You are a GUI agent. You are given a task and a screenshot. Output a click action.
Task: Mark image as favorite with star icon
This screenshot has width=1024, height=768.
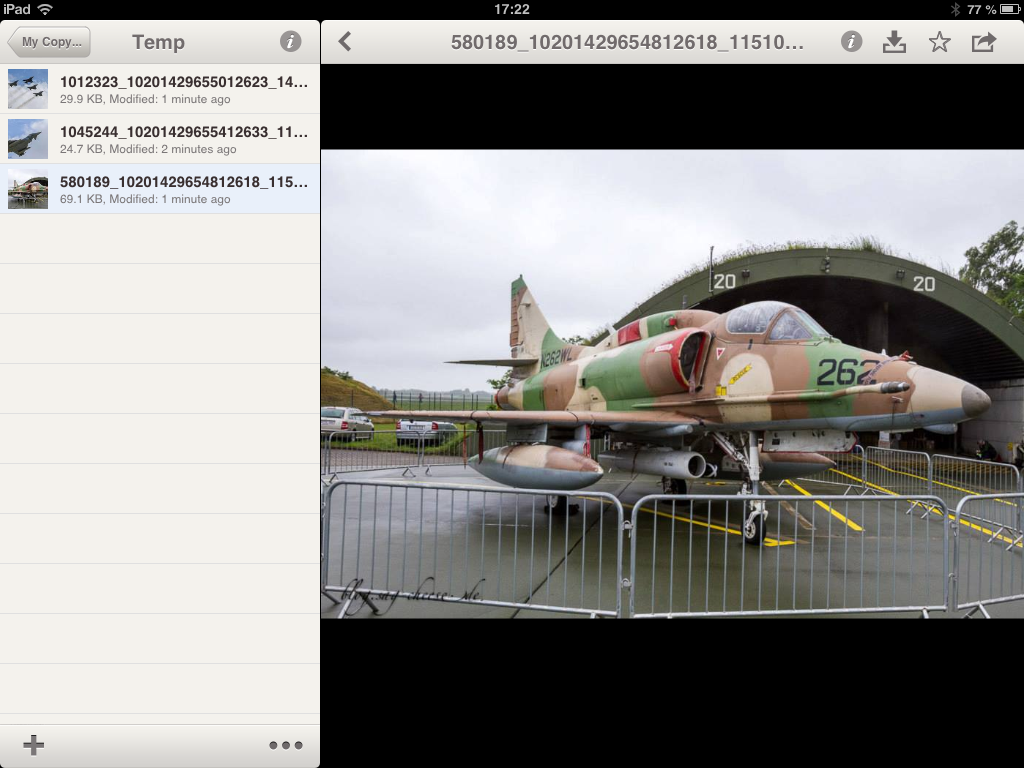pos(939,41)
